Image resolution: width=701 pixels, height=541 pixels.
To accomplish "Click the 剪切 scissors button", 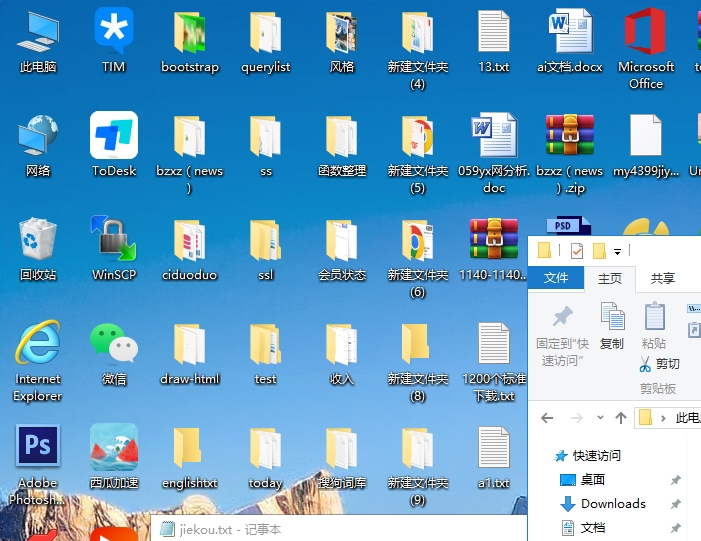I will click(x=659, y=364).
